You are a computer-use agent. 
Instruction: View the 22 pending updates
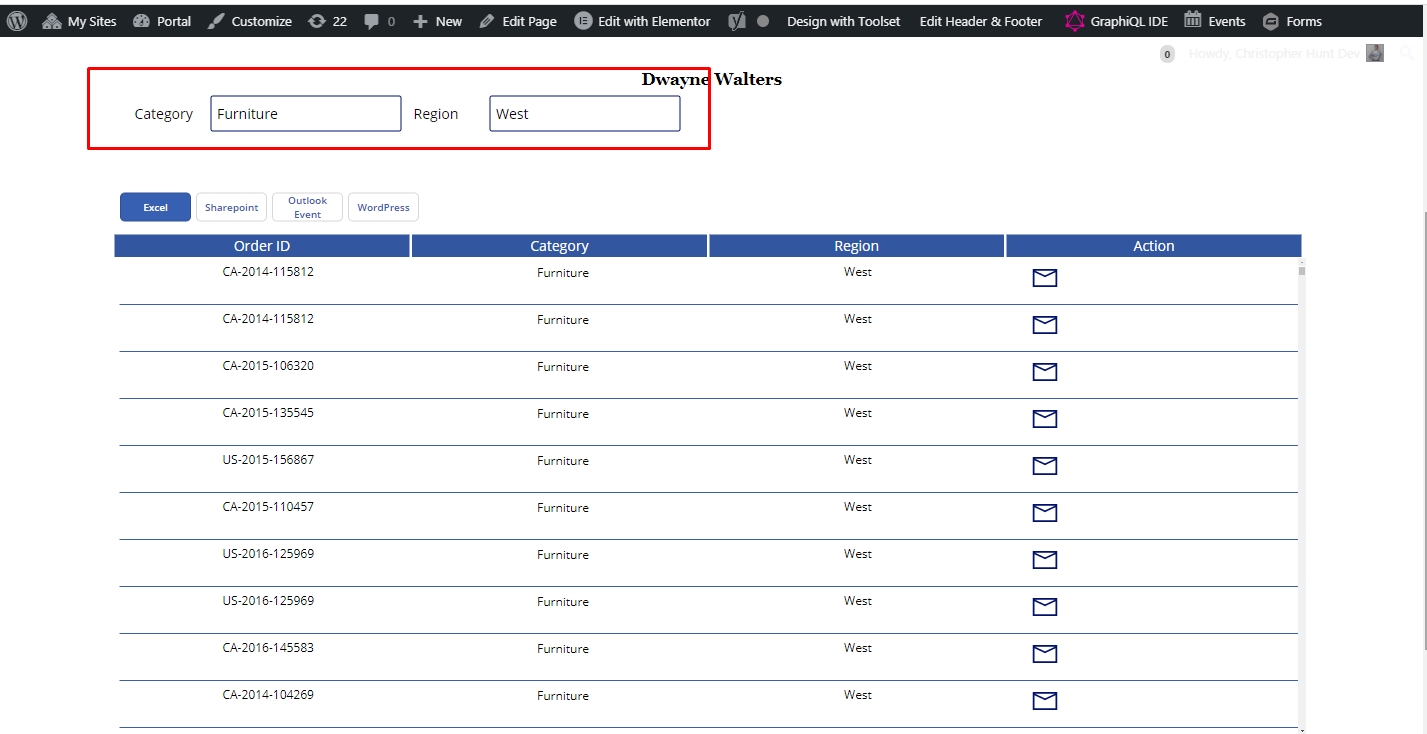(328, 21)
